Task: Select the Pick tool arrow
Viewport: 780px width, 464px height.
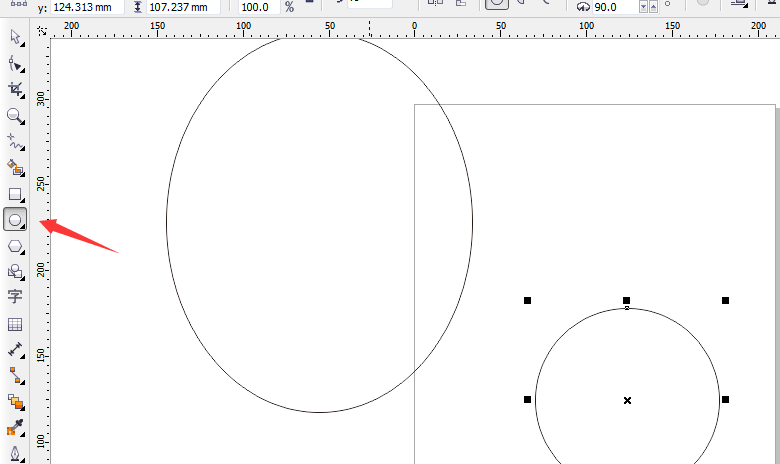Action: pyautogui.click(x=15, y=37)
